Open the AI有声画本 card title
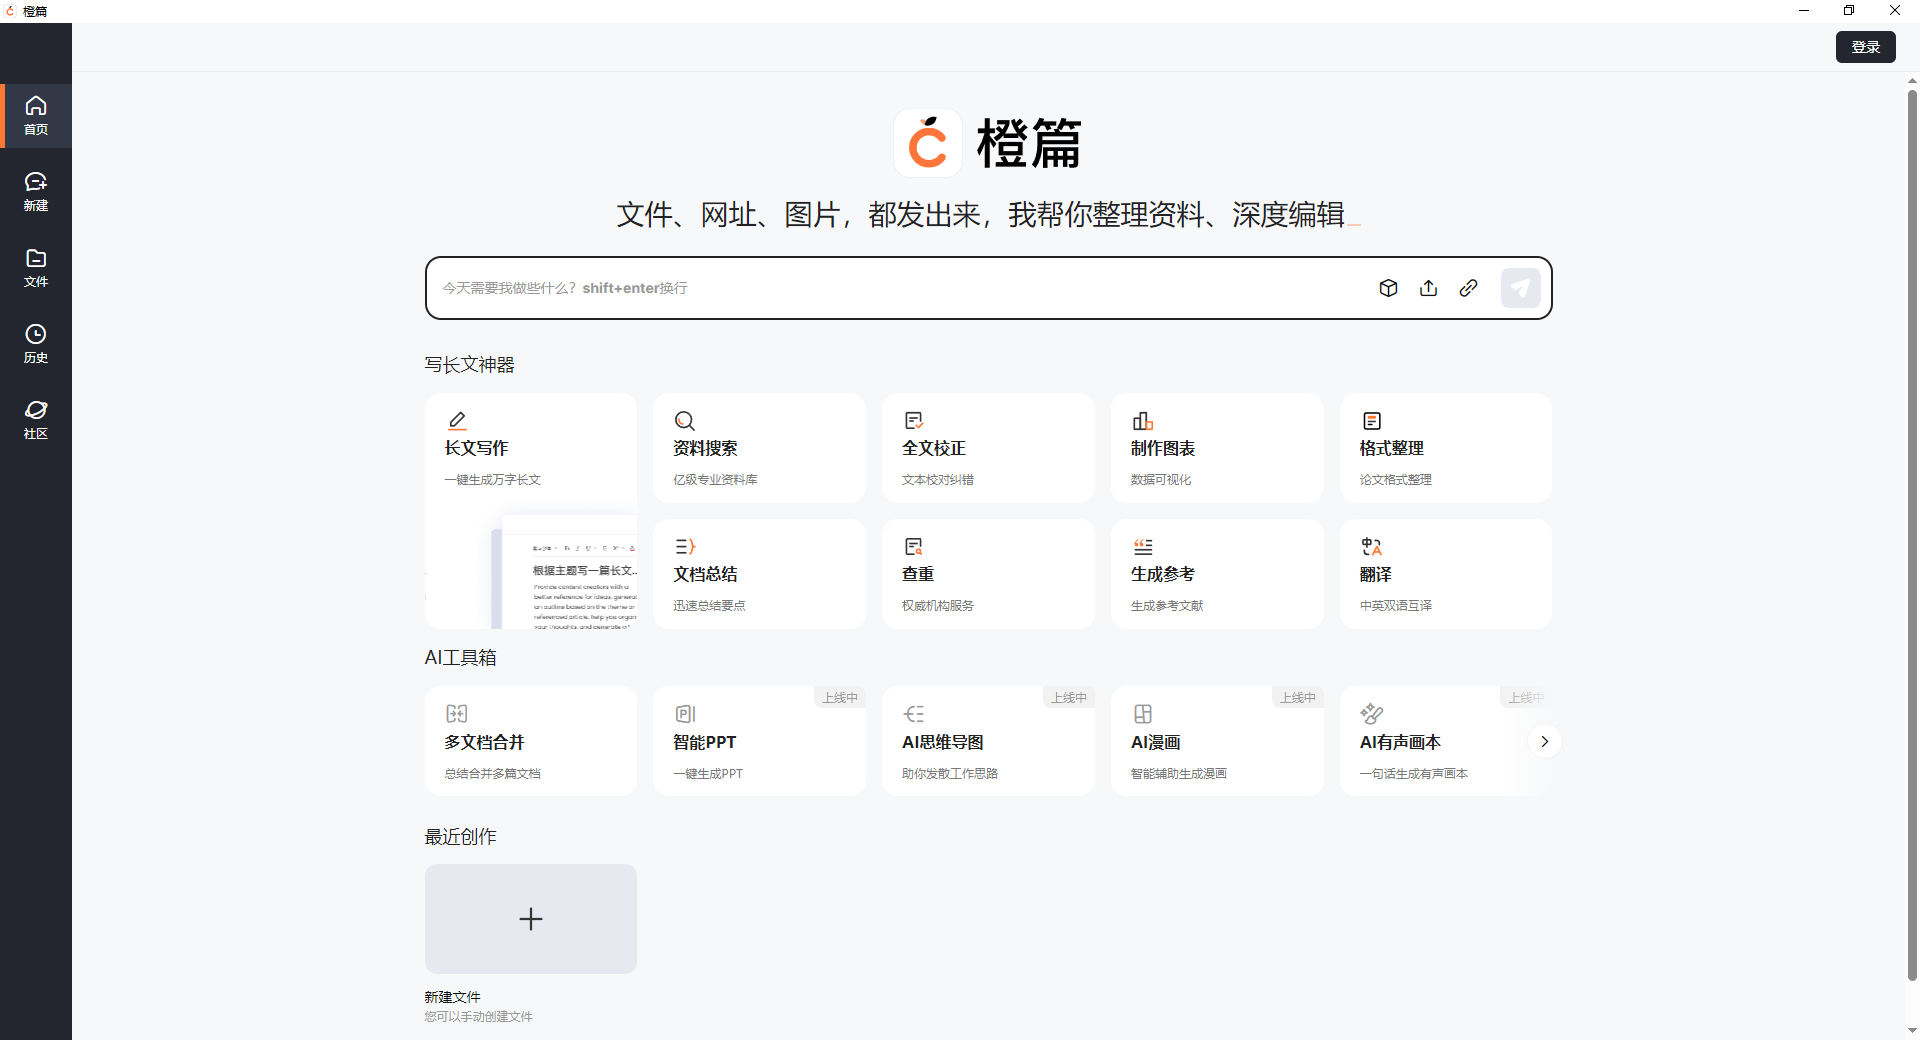The height and width of the screenshot is (1040, 1920). pyautogui.click(x=1400, y=742)
